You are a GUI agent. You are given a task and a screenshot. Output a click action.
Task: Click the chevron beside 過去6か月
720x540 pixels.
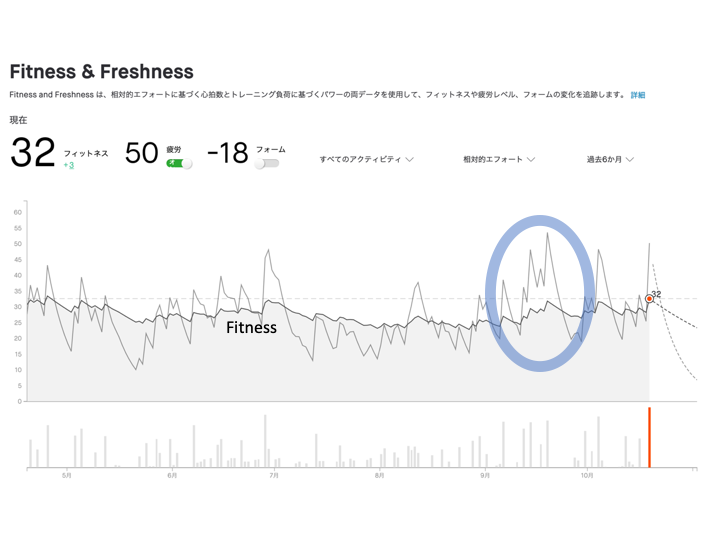click(x=630, y=159)
